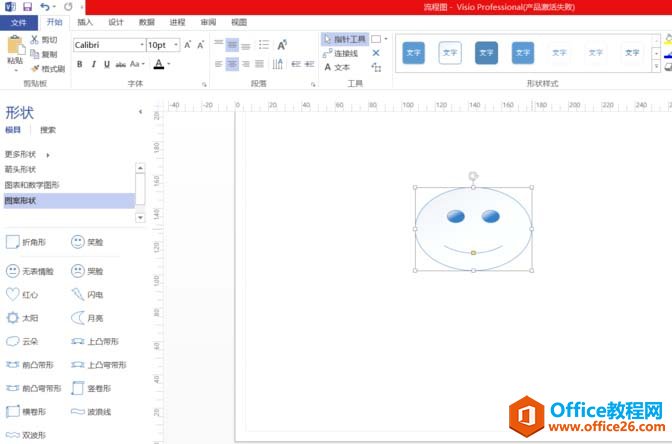This screenshot has height=444, width=672.
Task: Toggle the bullet list icon
Action: (x=264, y=45)
